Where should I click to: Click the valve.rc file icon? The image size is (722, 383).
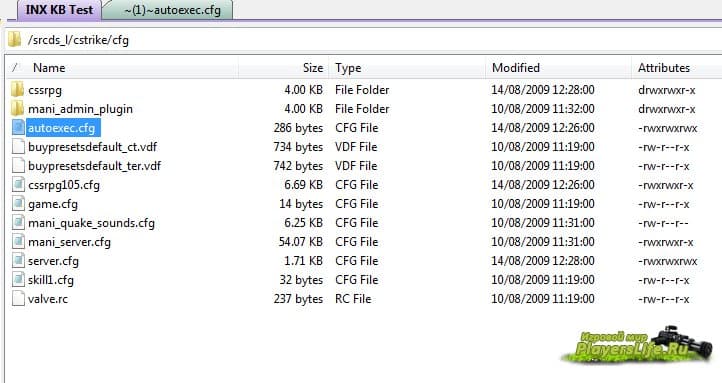click(x=18, y=299)
